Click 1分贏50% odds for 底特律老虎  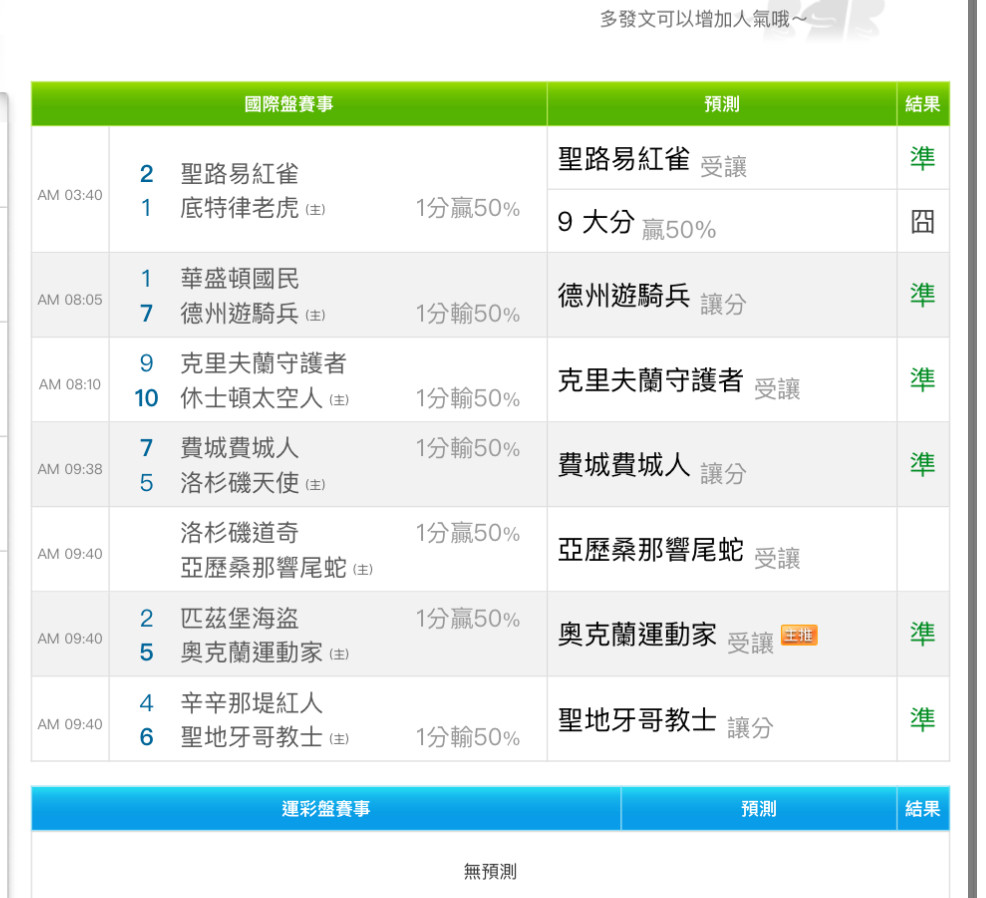[468, 208]
